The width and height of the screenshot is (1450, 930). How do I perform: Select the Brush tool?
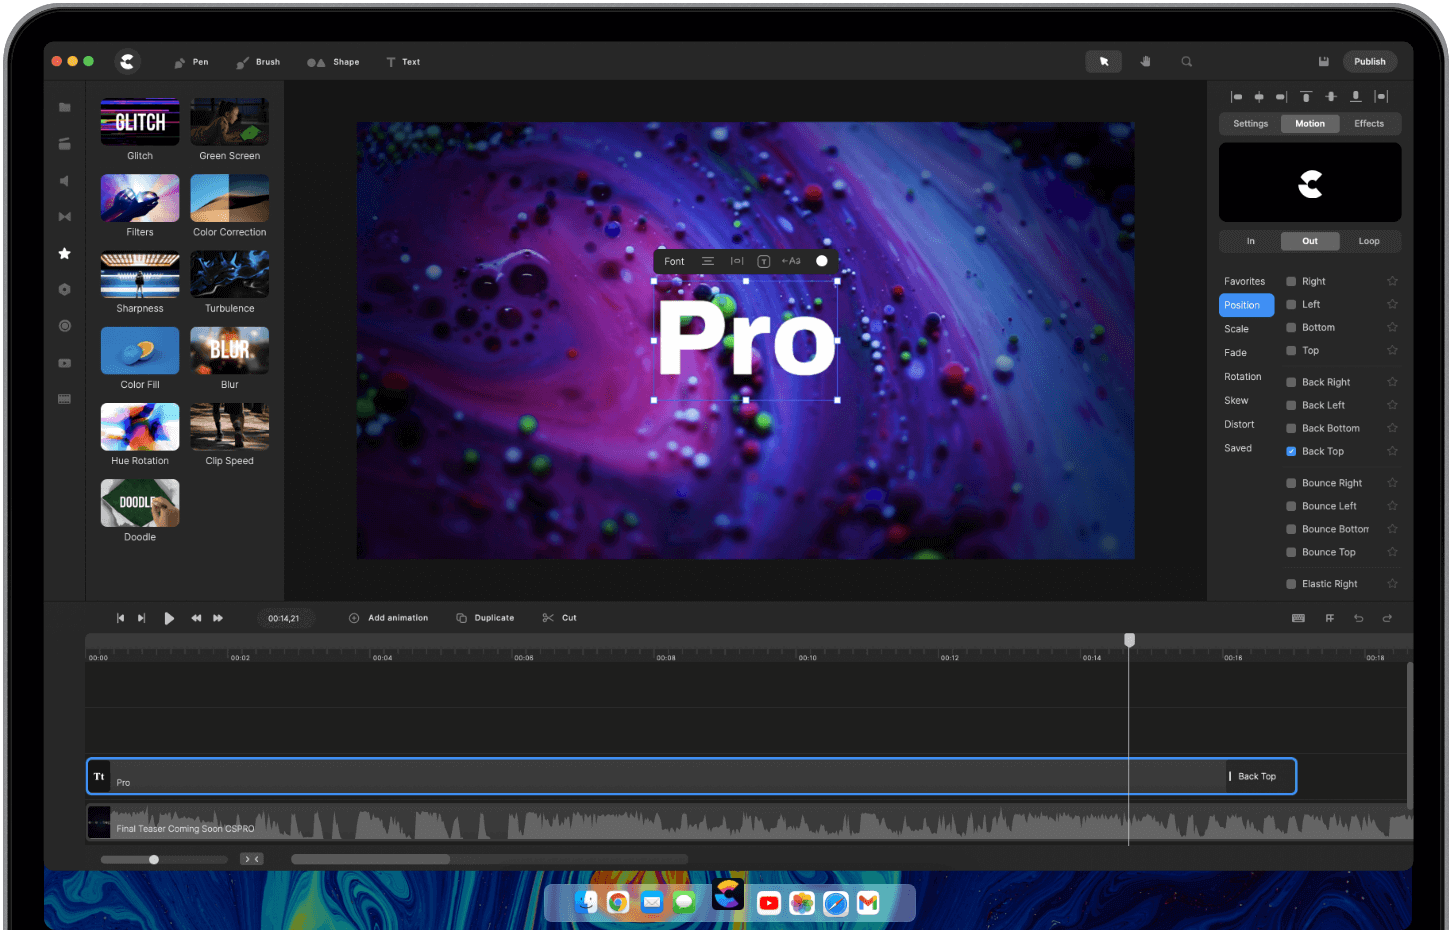(257, 61)
